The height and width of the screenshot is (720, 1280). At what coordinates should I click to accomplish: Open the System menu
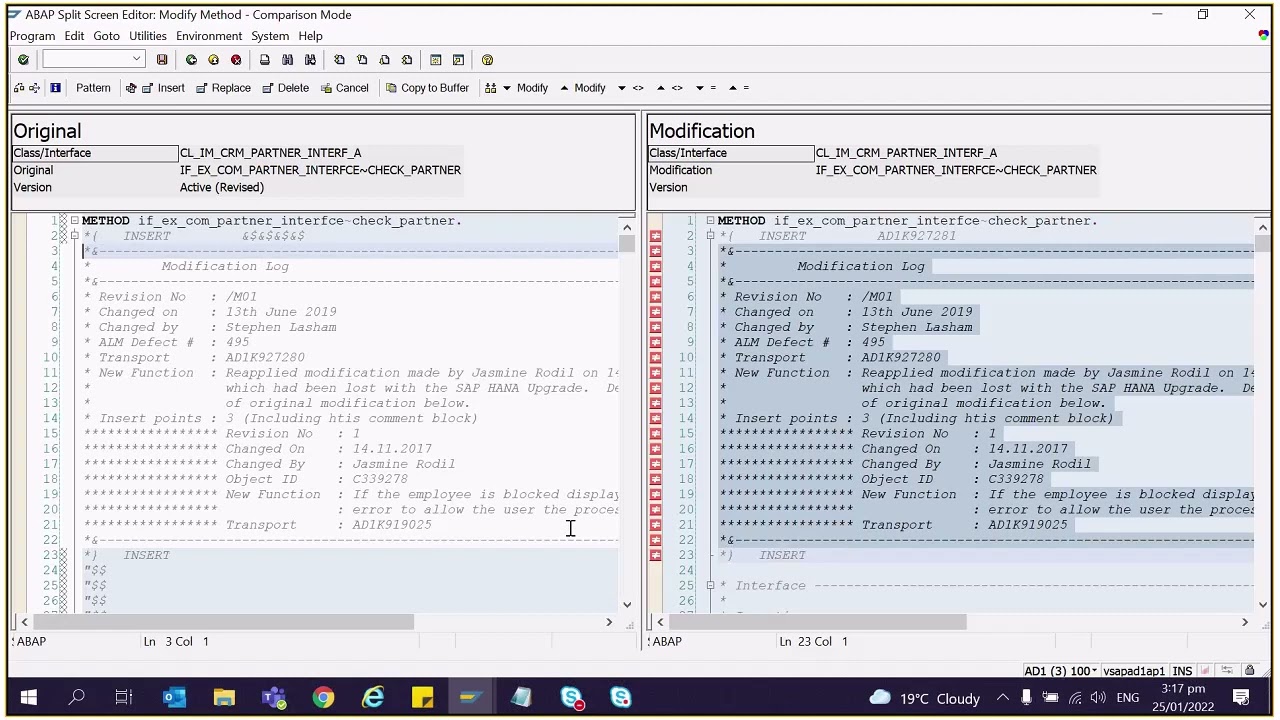pyautogui.click(x=270, y=36)
